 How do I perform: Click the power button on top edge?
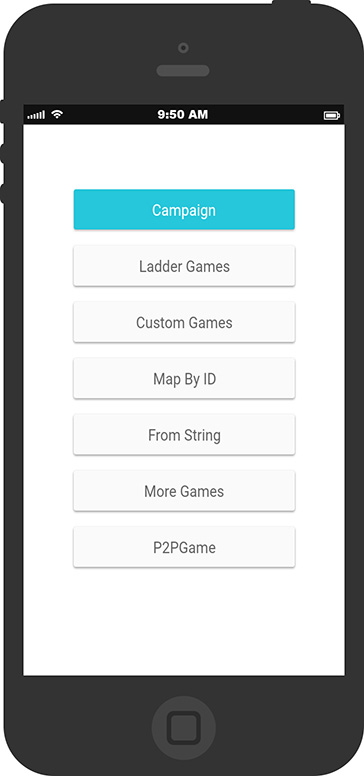coord(291,2)
